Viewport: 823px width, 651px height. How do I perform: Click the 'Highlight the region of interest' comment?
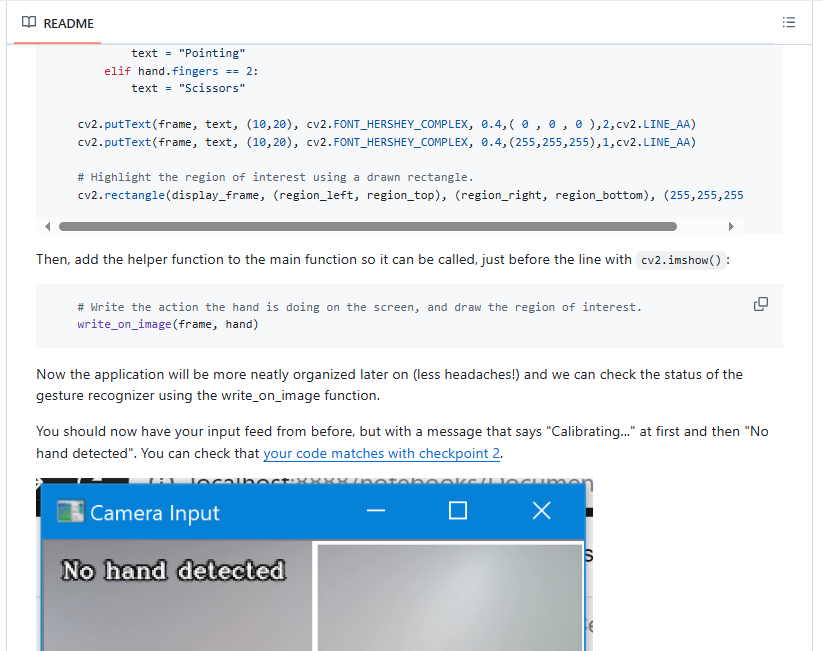[x=276, y=177]
